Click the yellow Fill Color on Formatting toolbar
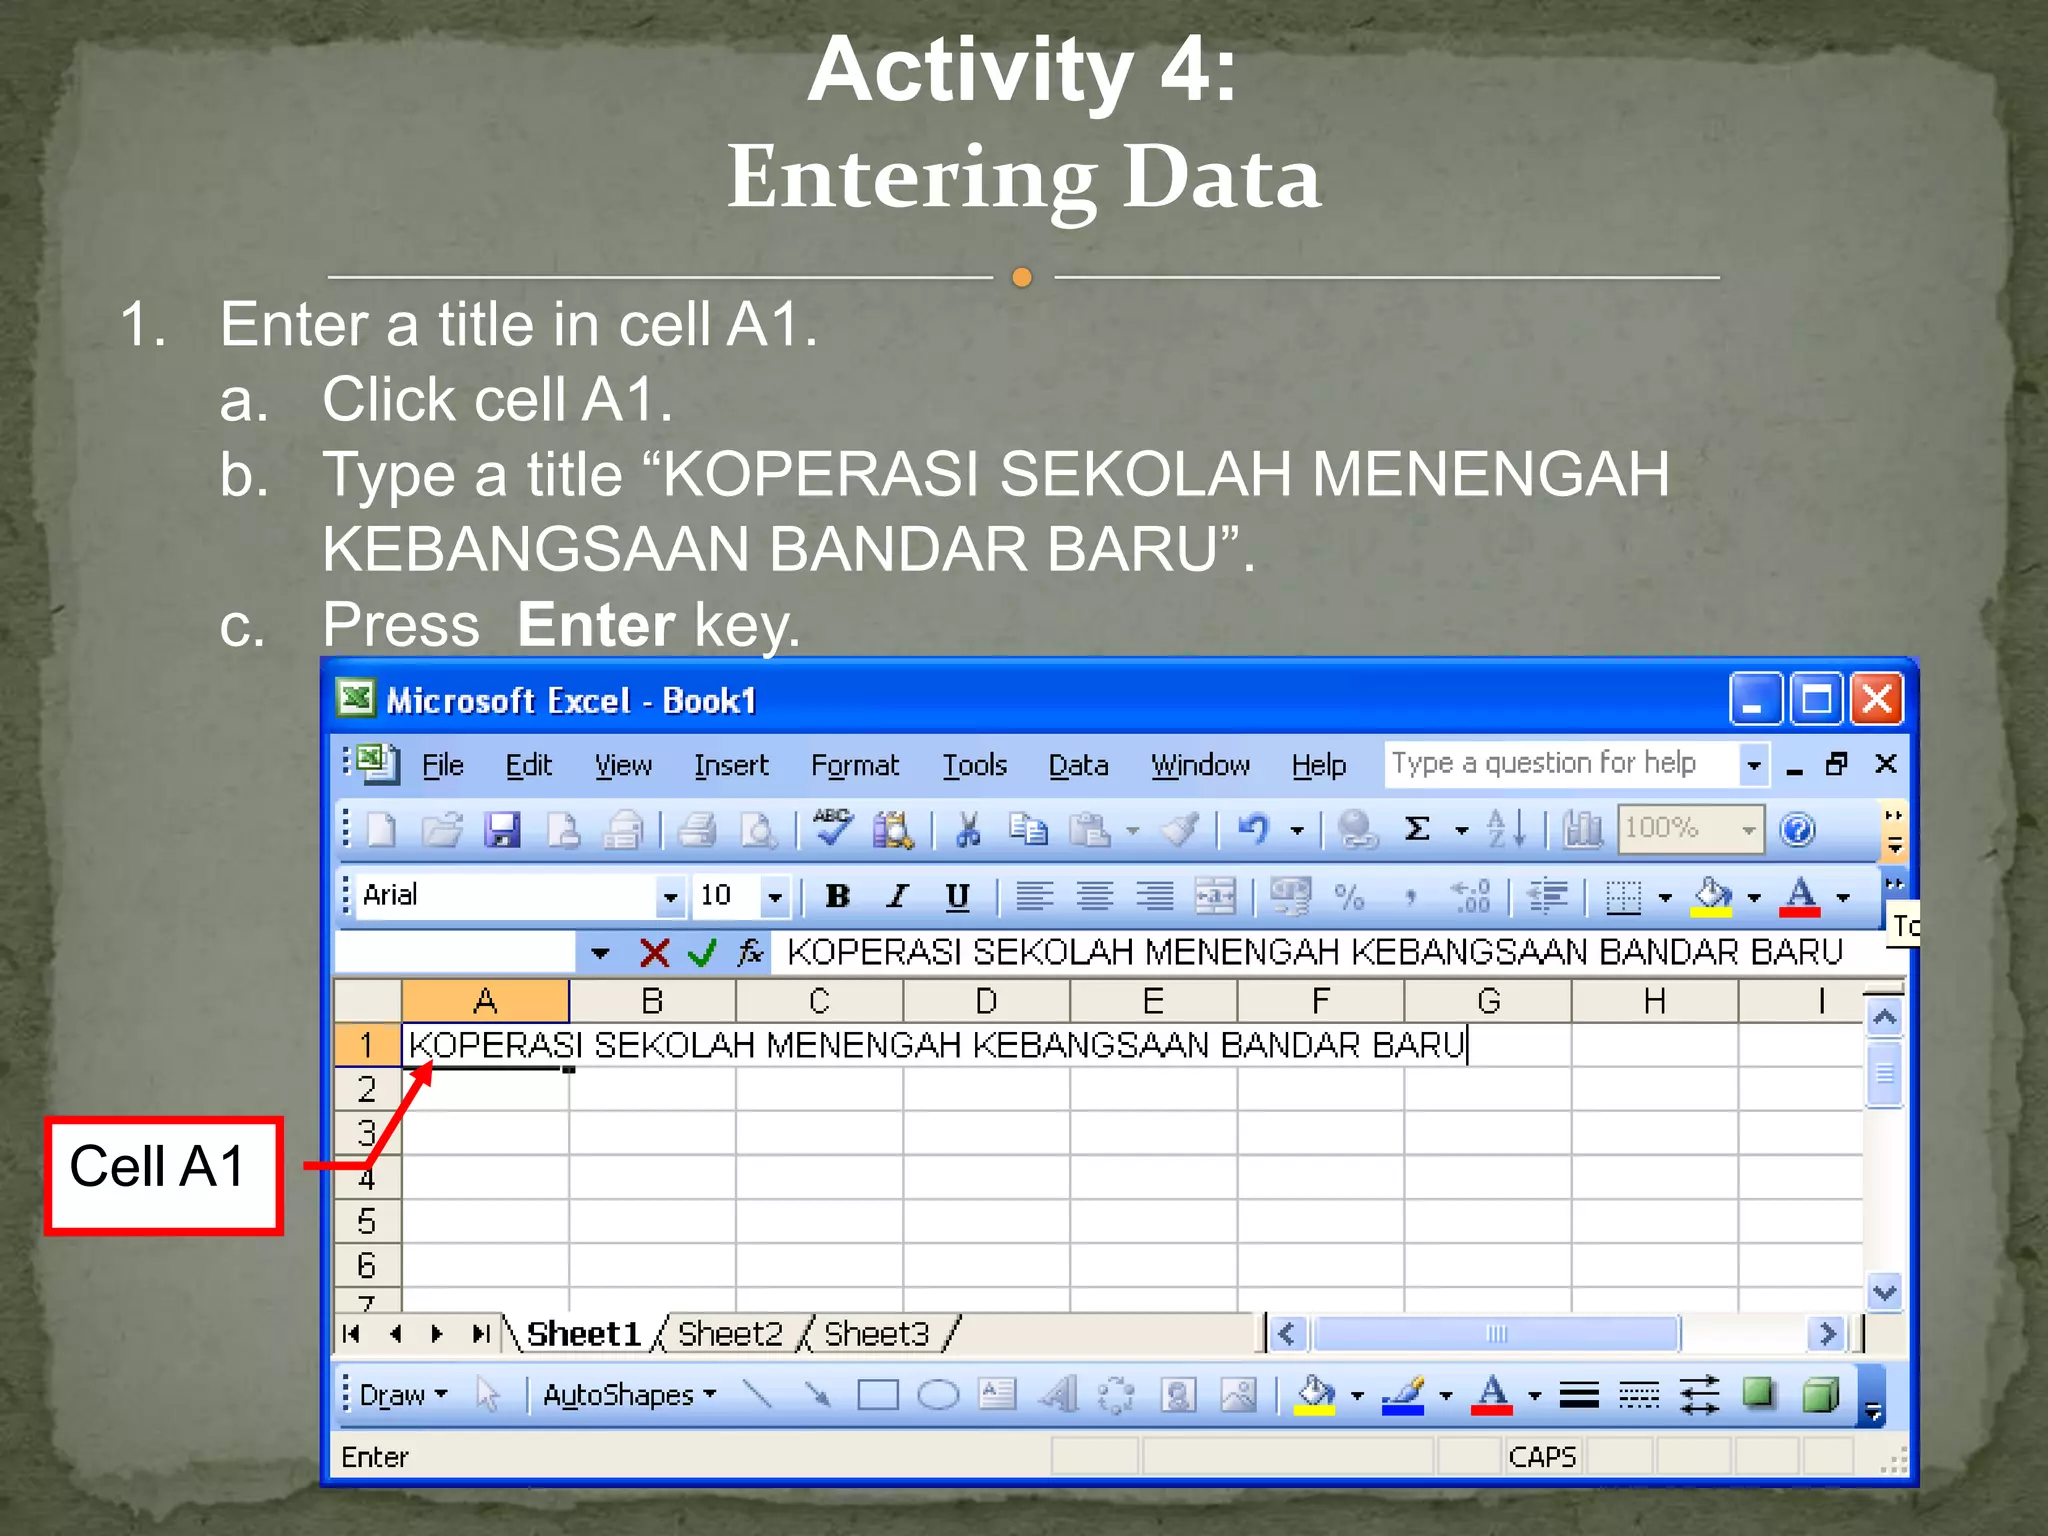The image size is (2048, 1536). pyautogui.click(x=1711, y=897)
